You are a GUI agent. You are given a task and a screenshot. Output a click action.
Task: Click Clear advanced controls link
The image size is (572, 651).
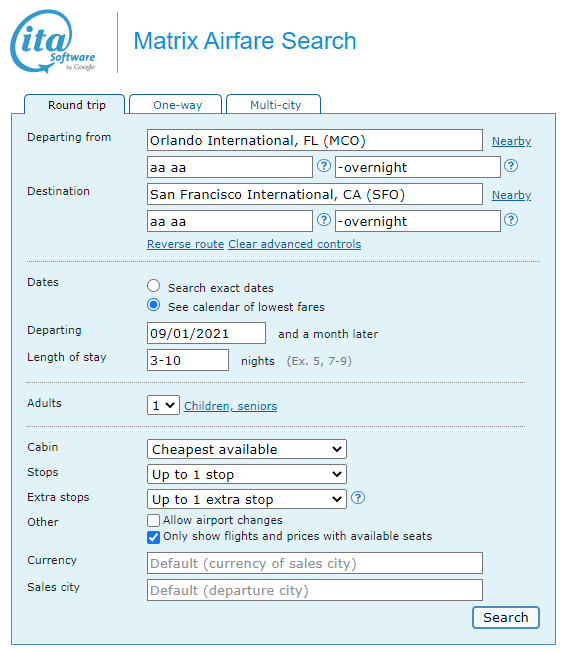tap(295, 244)
